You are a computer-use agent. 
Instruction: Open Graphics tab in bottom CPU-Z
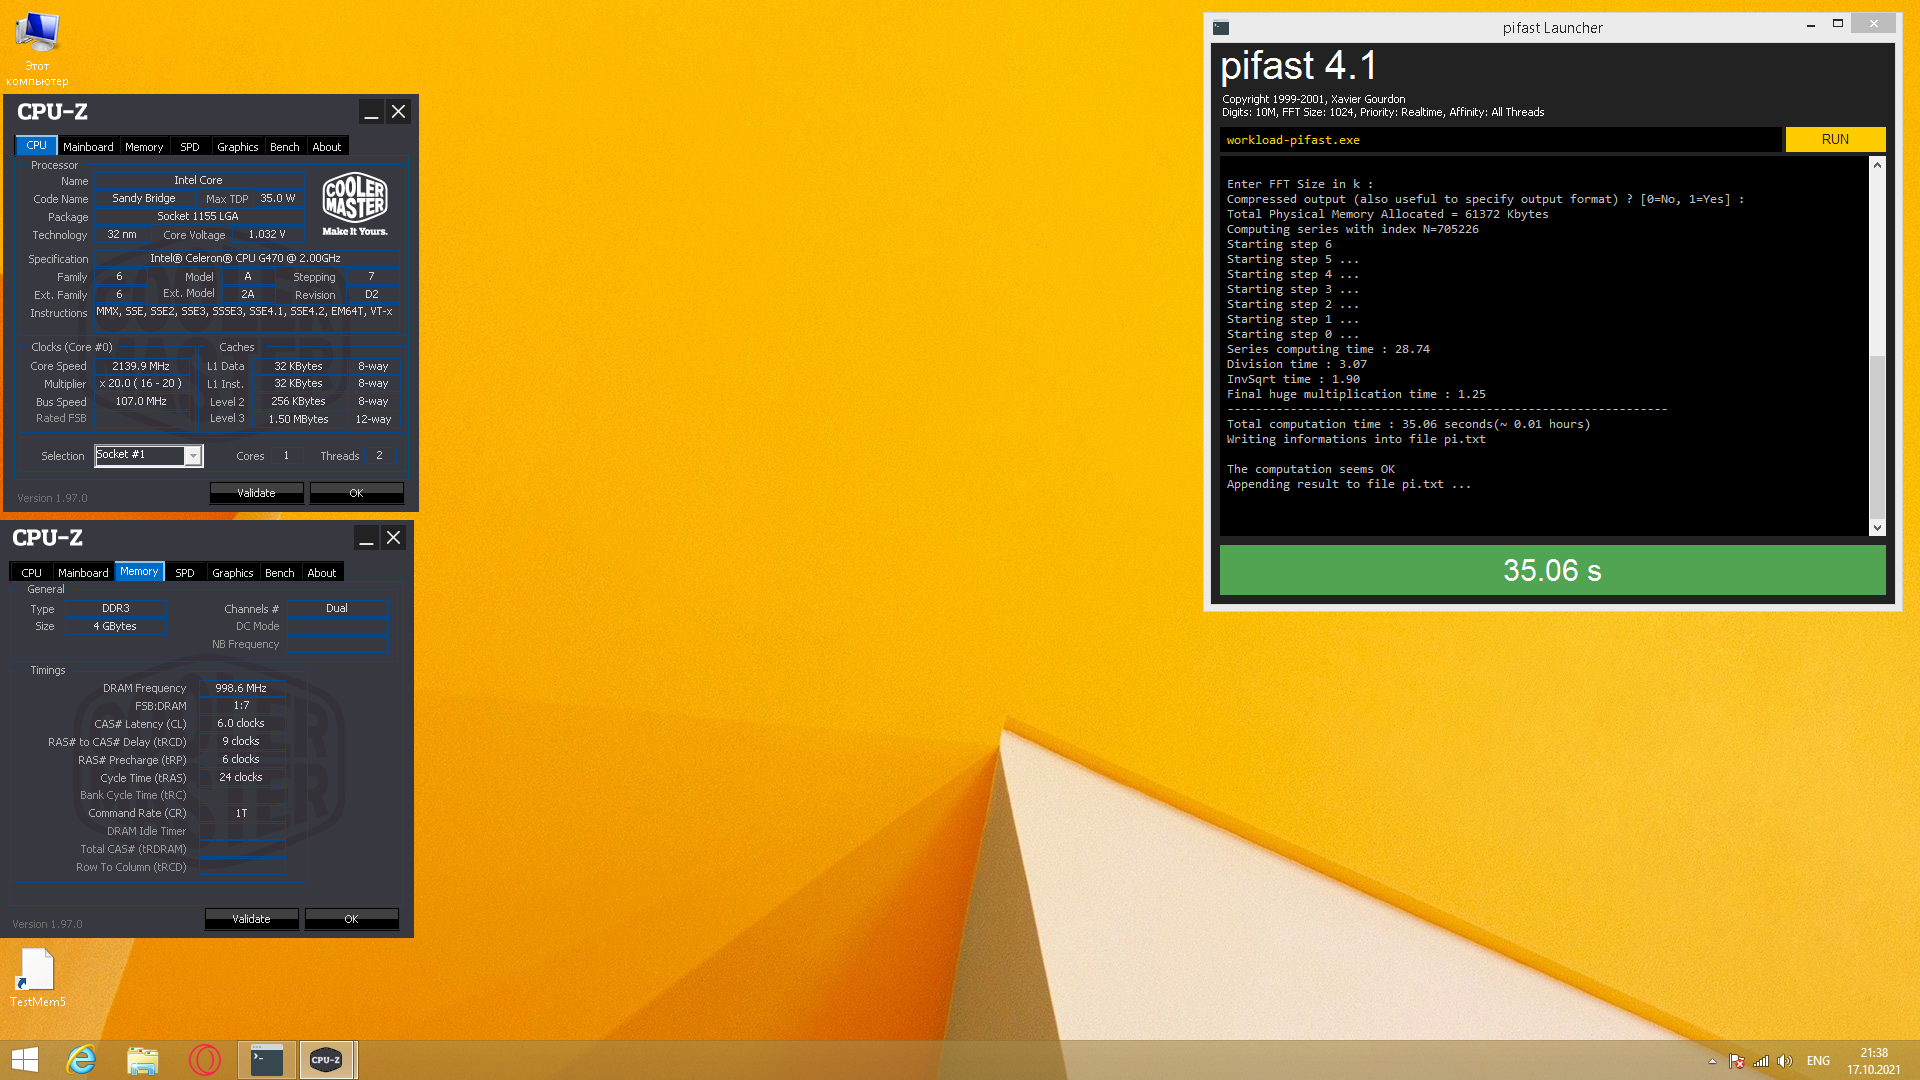click(x=233, y=573)
